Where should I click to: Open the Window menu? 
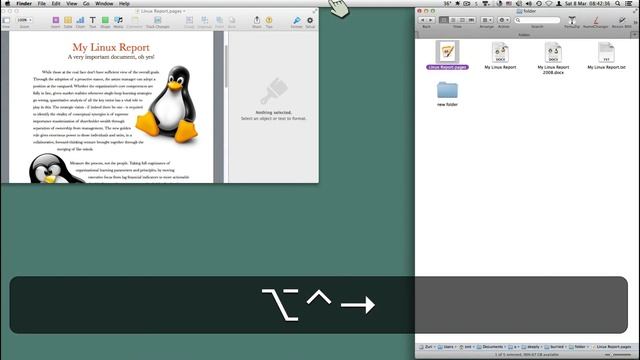pyautogui.click(x=104, y=3)
